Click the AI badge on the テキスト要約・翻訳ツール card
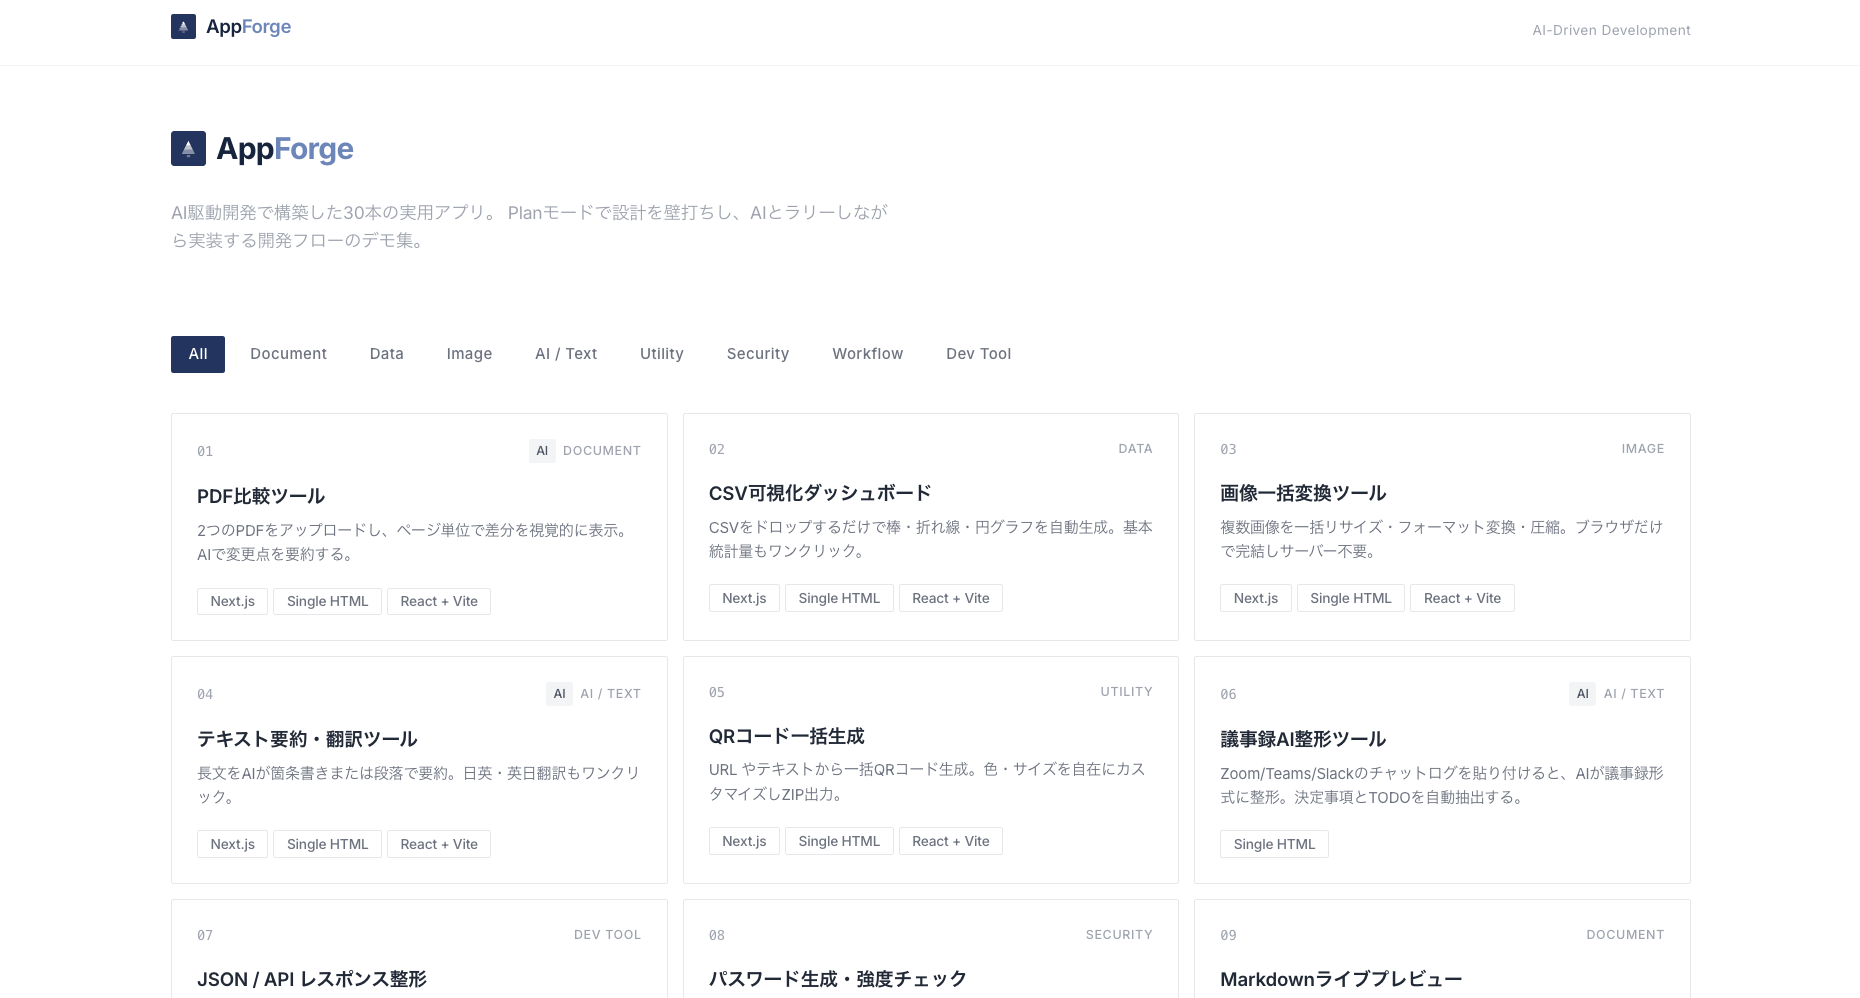Screen dimensions: 1860x998 click(x=559, y=693)
